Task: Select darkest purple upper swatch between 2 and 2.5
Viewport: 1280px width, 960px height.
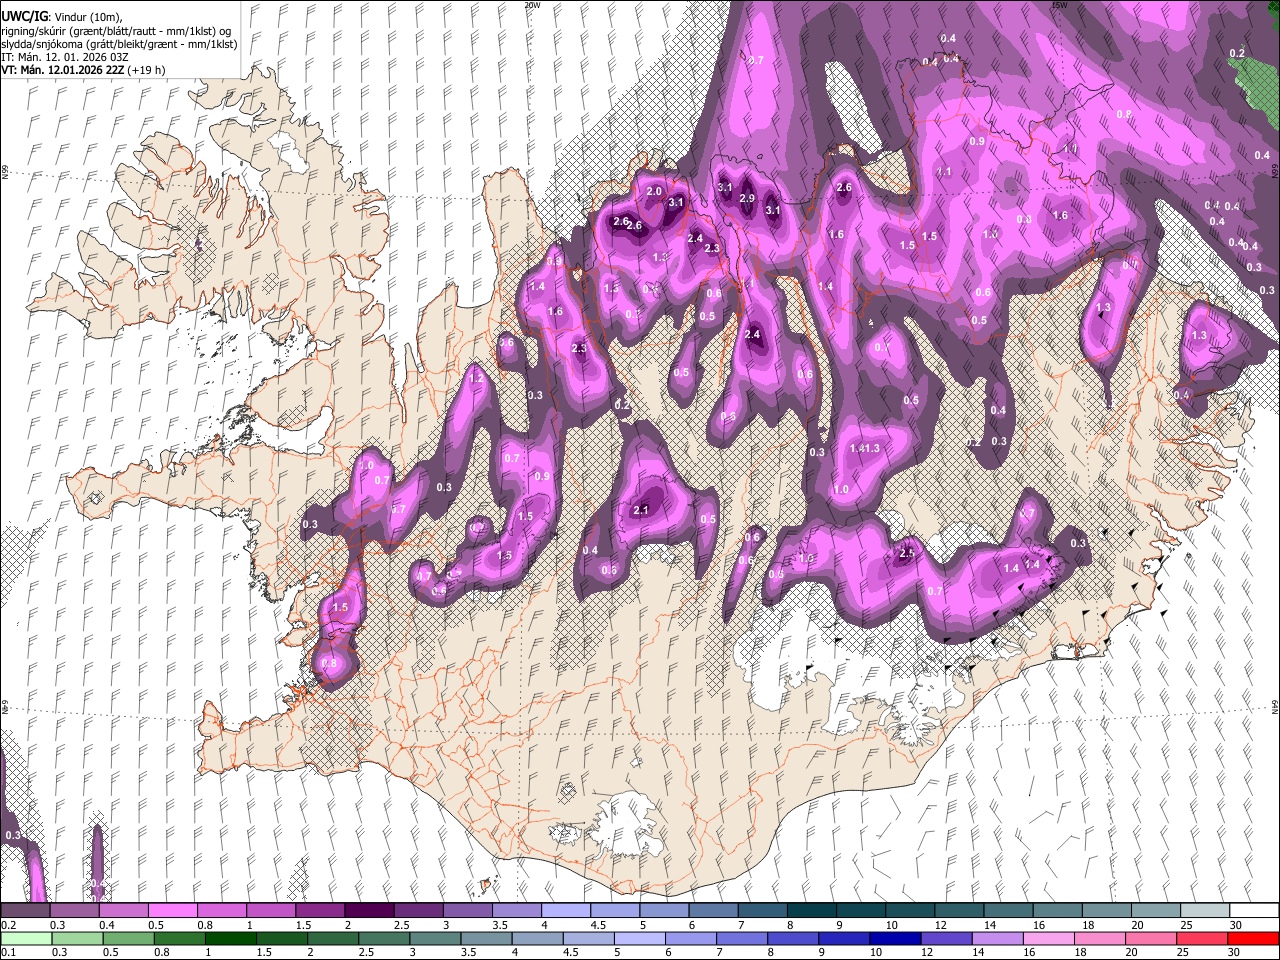Action: 368,911
